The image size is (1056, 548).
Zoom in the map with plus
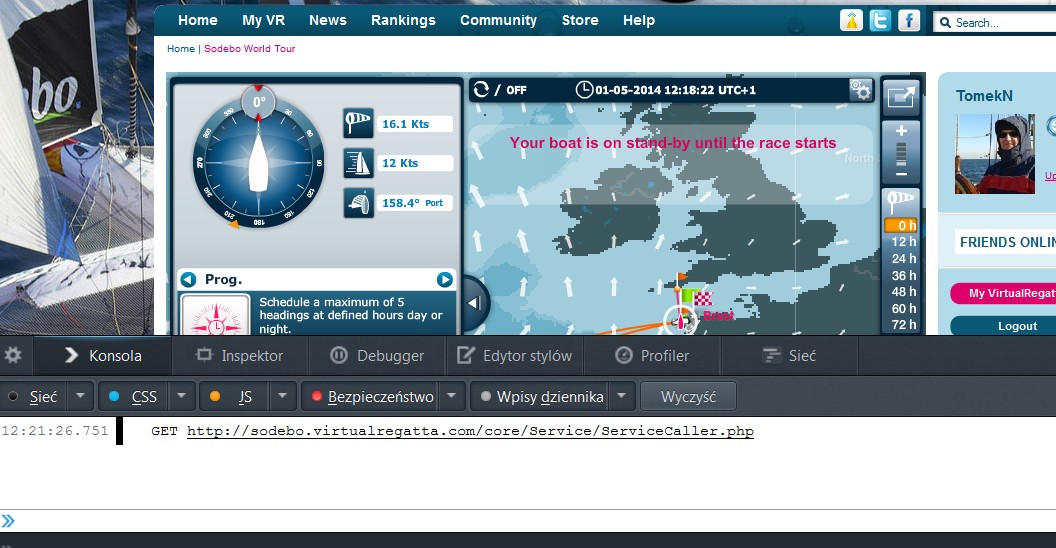(x=901, y=131)
